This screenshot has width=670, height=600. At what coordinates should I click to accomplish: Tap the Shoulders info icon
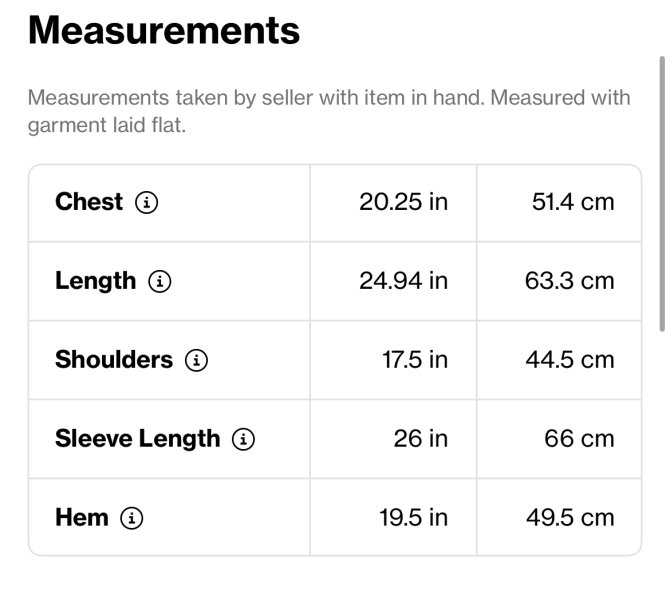(x=197, y=360)
